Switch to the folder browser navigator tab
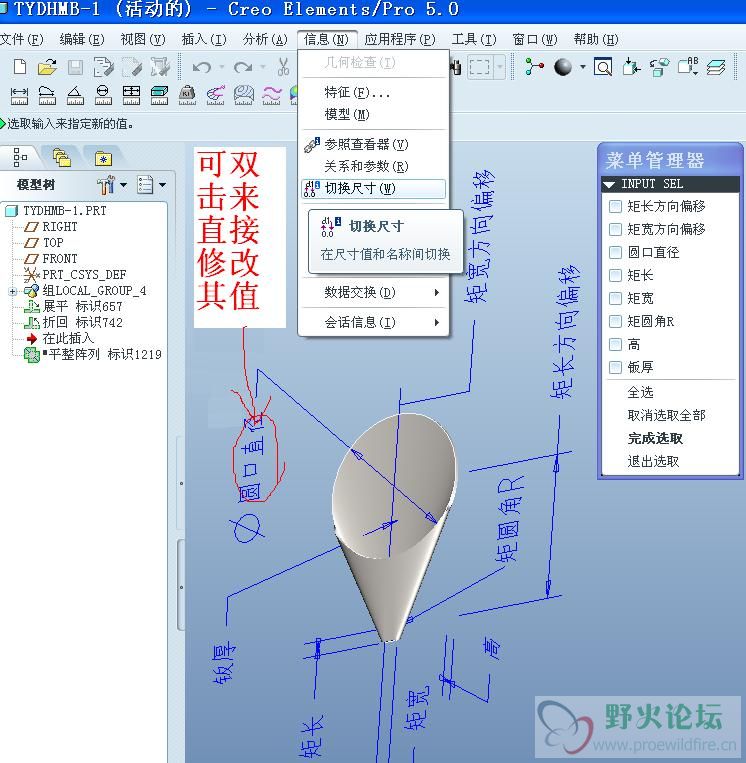 [x=62, y=158]
